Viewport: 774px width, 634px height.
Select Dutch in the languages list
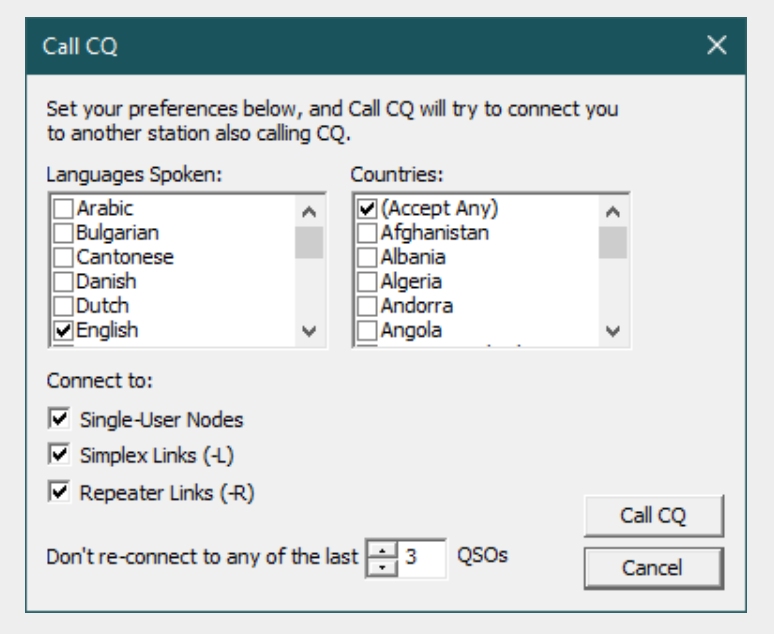[x=62, y=305]
